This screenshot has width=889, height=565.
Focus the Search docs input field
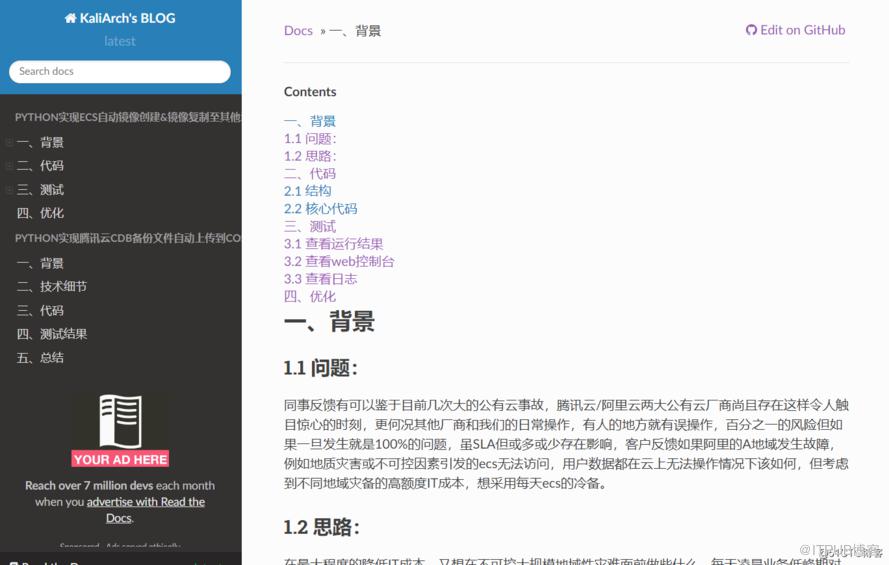tap(120, 71)
